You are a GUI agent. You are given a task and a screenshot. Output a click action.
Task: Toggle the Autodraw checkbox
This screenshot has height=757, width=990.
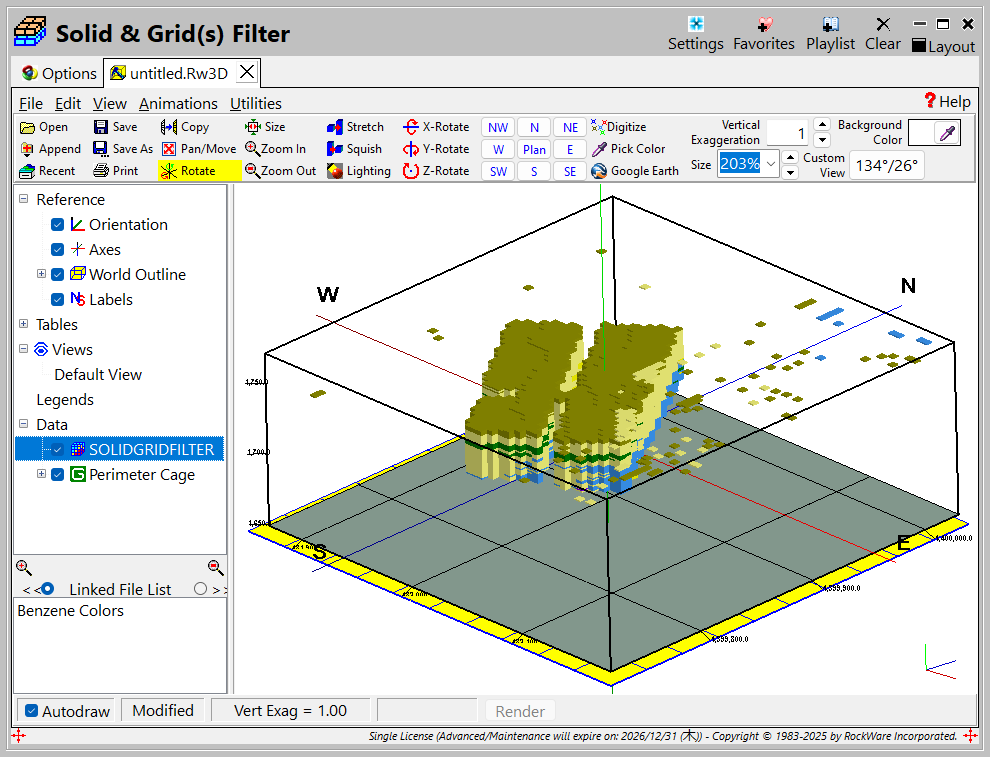click(x=32, y=711)
